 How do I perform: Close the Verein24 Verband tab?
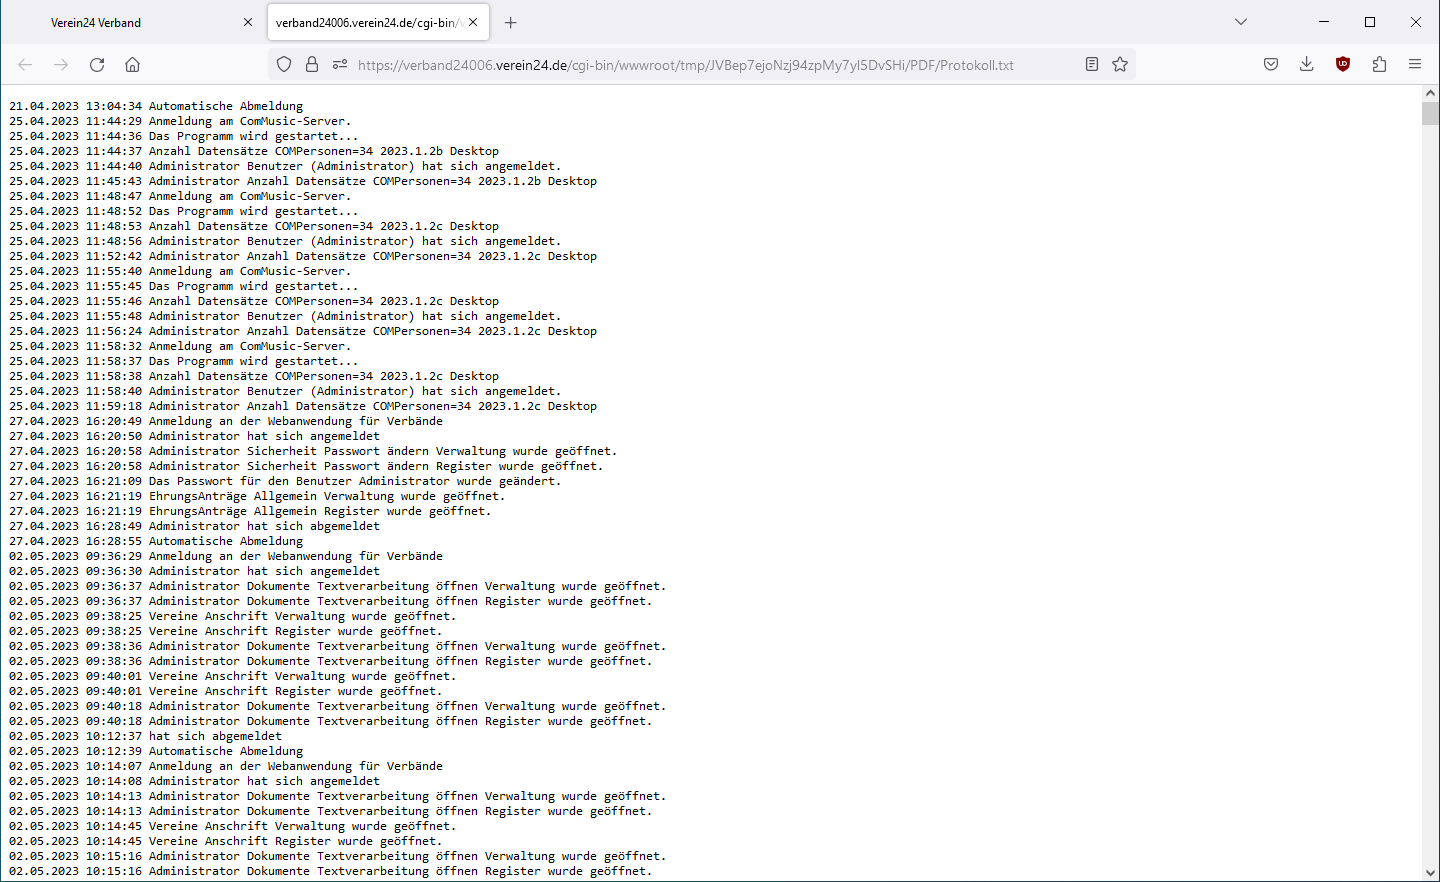tap(248, 22)
